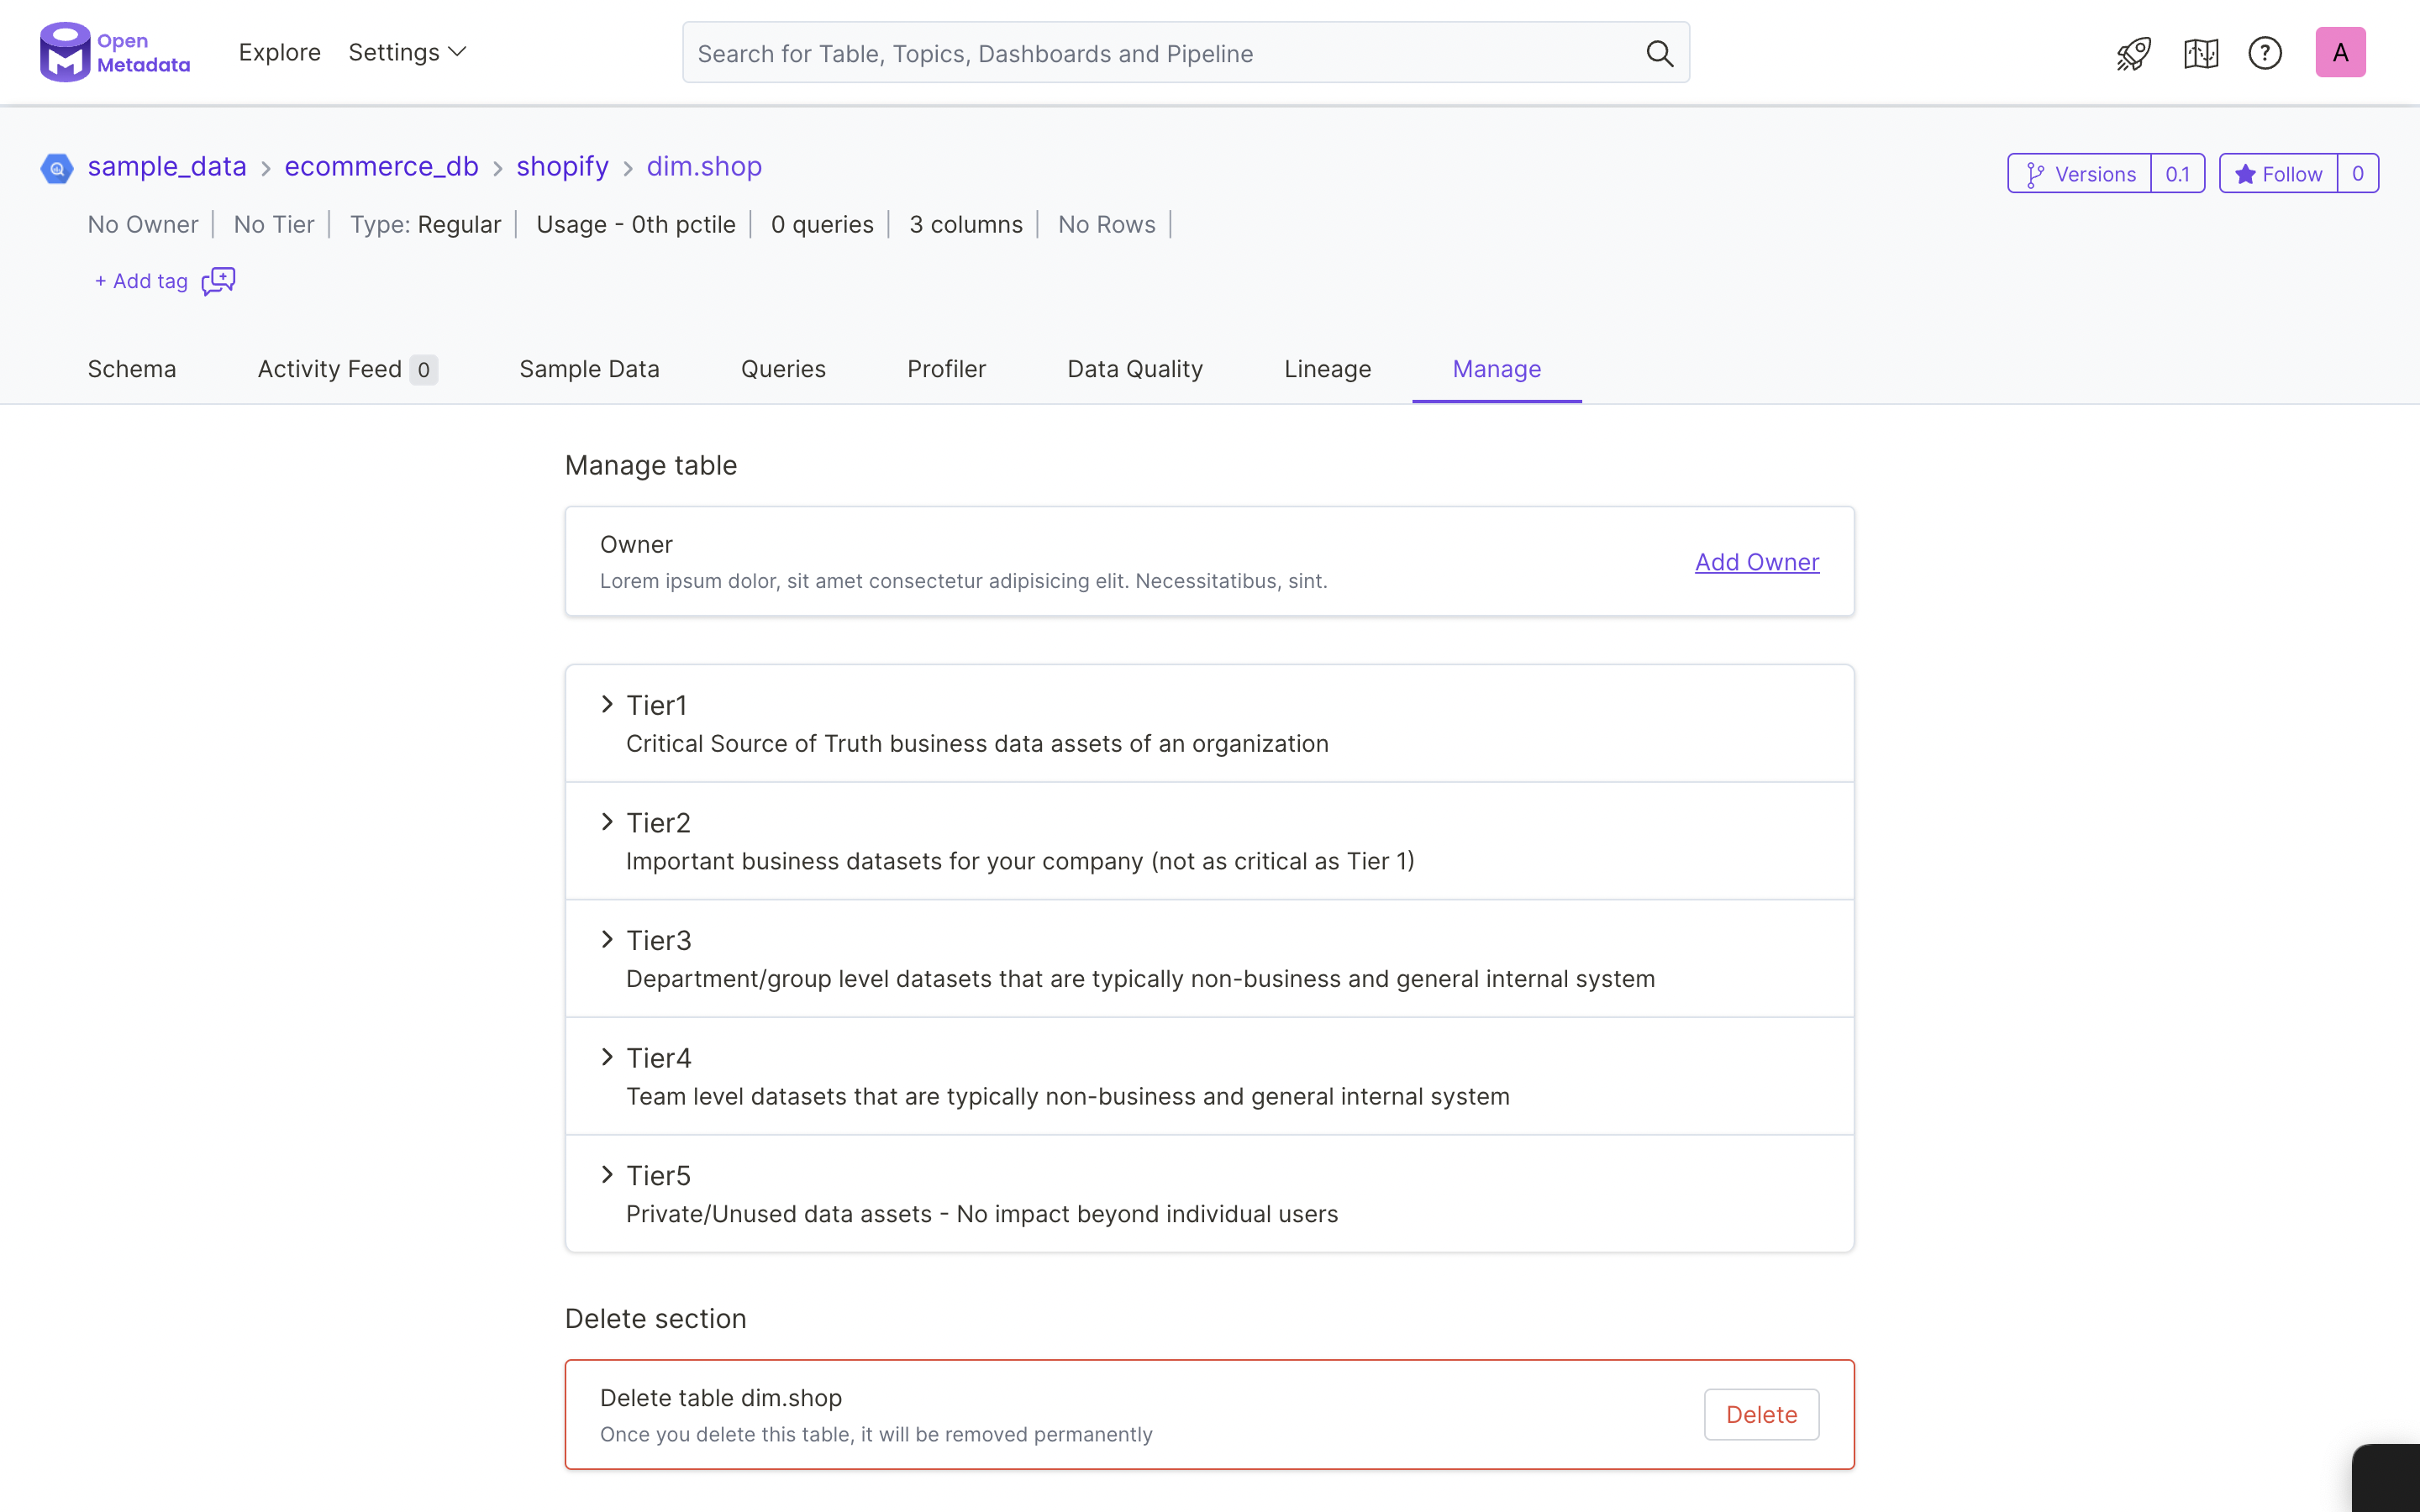Click the Type: Regular label
Image resolution: width=2420 pixels, height=1512 pixels.
[425, 224]
